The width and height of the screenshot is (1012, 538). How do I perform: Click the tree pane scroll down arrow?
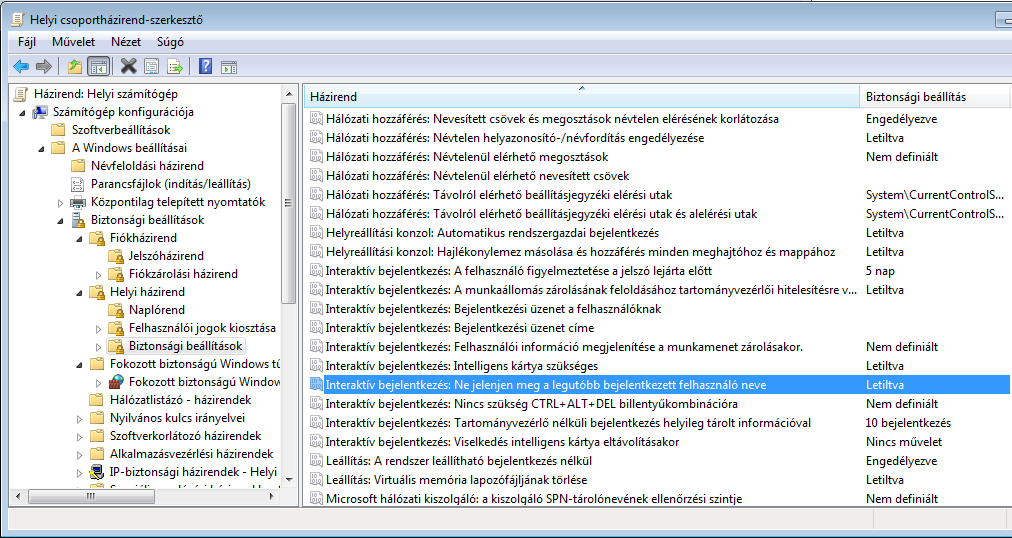(x=290, y=479)
